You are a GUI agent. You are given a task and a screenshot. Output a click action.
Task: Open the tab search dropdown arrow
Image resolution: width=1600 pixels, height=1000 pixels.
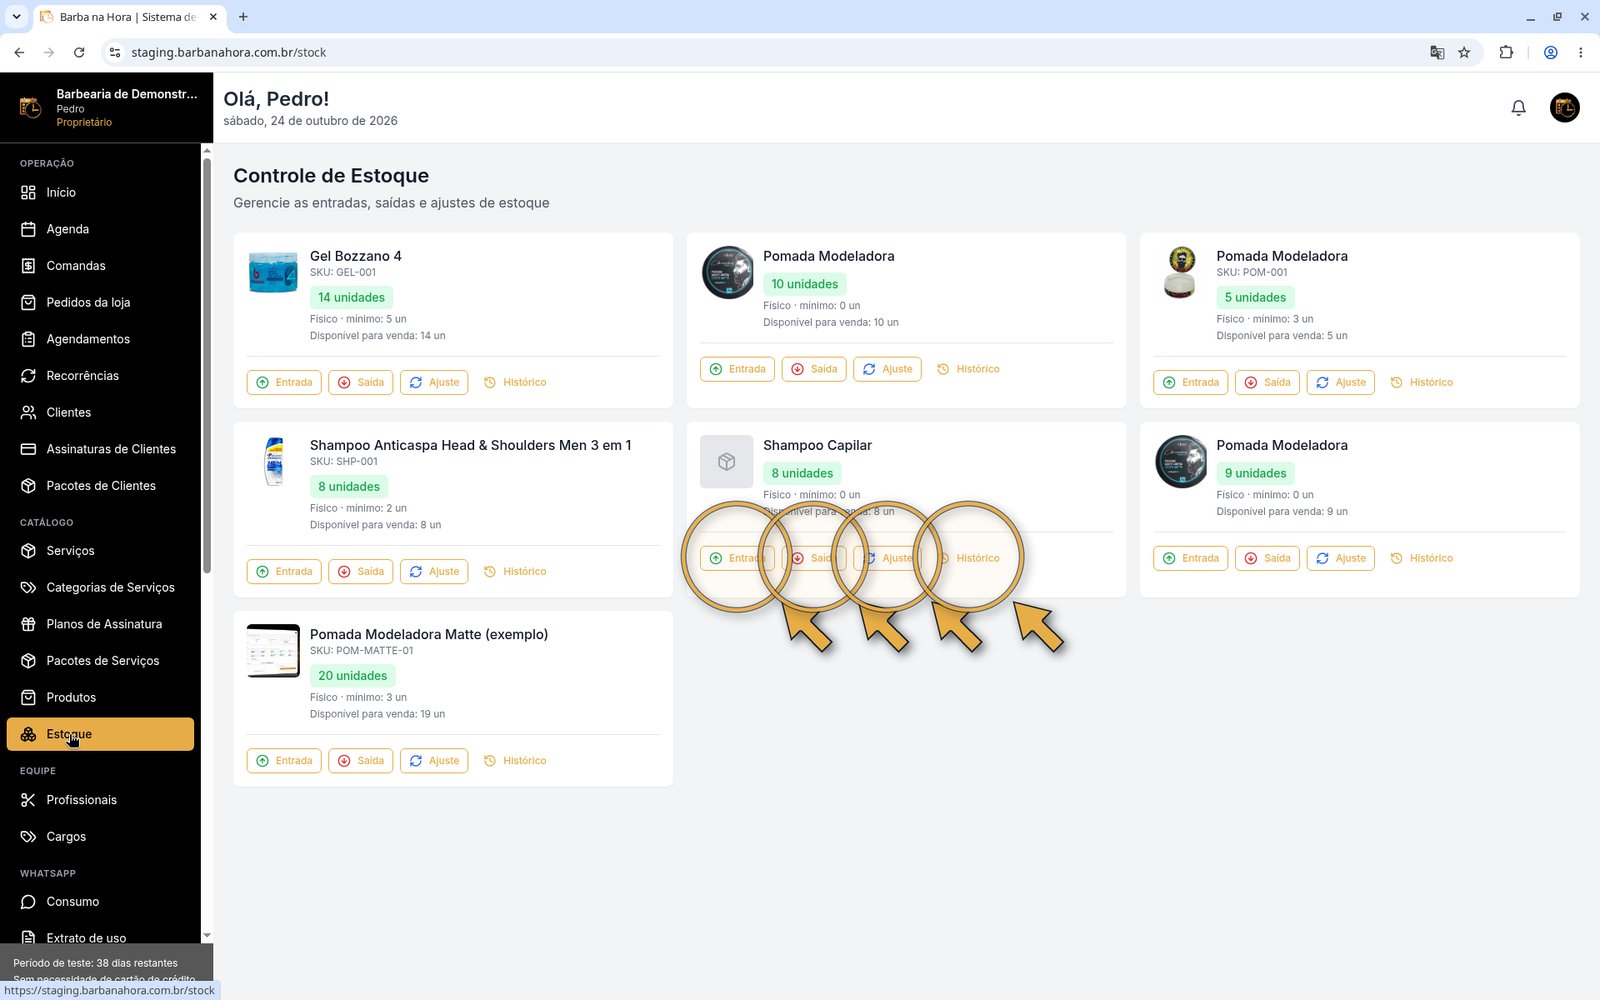(x=16, y=16)
